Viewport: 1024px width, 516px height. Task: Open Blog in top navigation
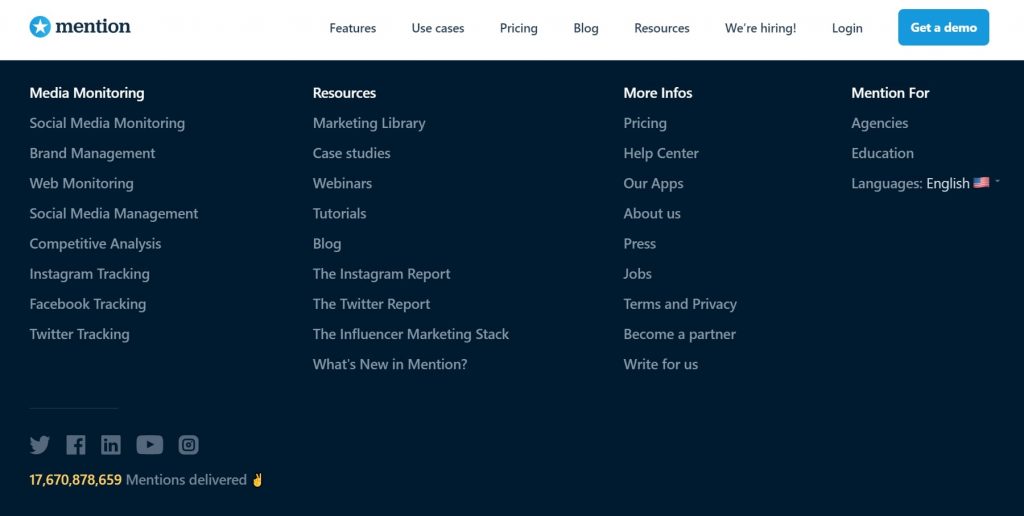pyautogui.click(x=586, y=28)
